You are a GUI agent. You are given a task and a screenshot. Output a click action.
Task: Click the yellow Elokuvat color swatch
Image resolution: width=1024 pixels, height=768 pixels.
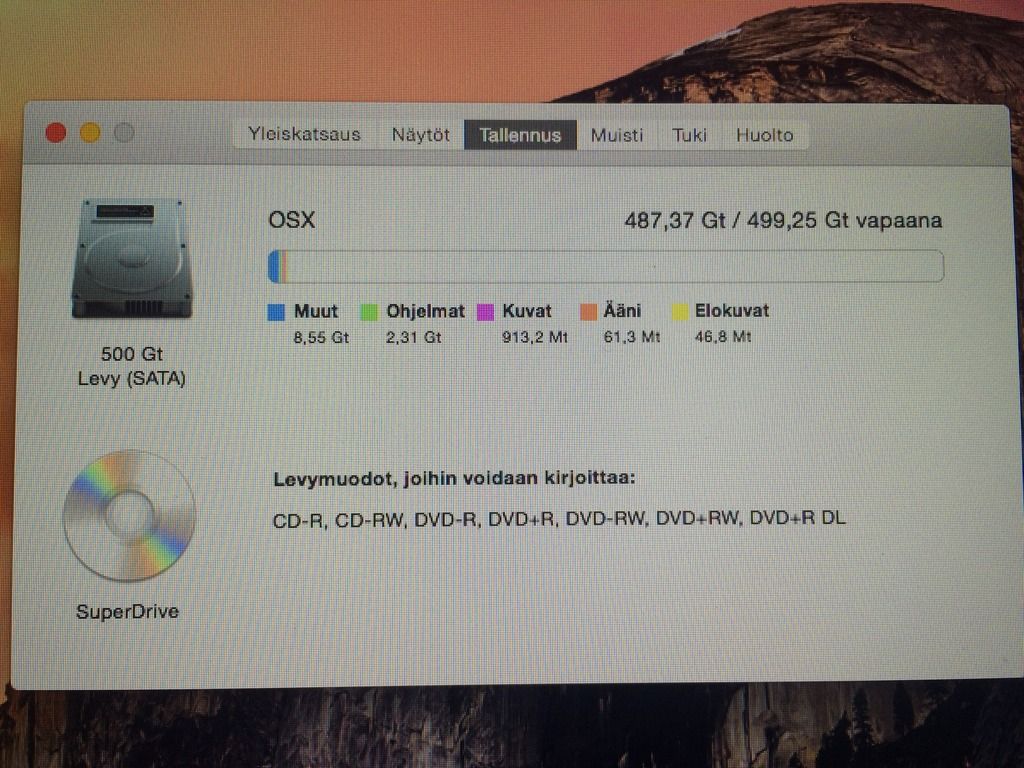680,312
